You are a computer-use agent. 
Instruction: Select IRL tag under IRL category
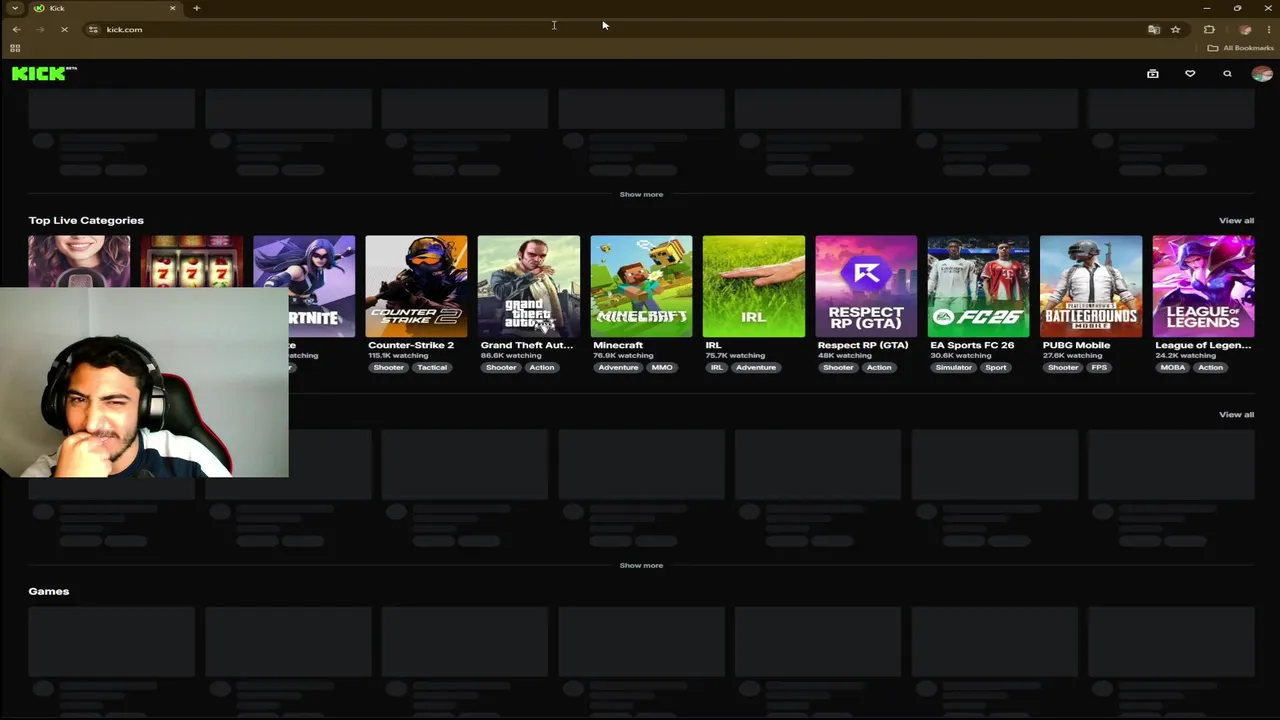tap(716, 367)
